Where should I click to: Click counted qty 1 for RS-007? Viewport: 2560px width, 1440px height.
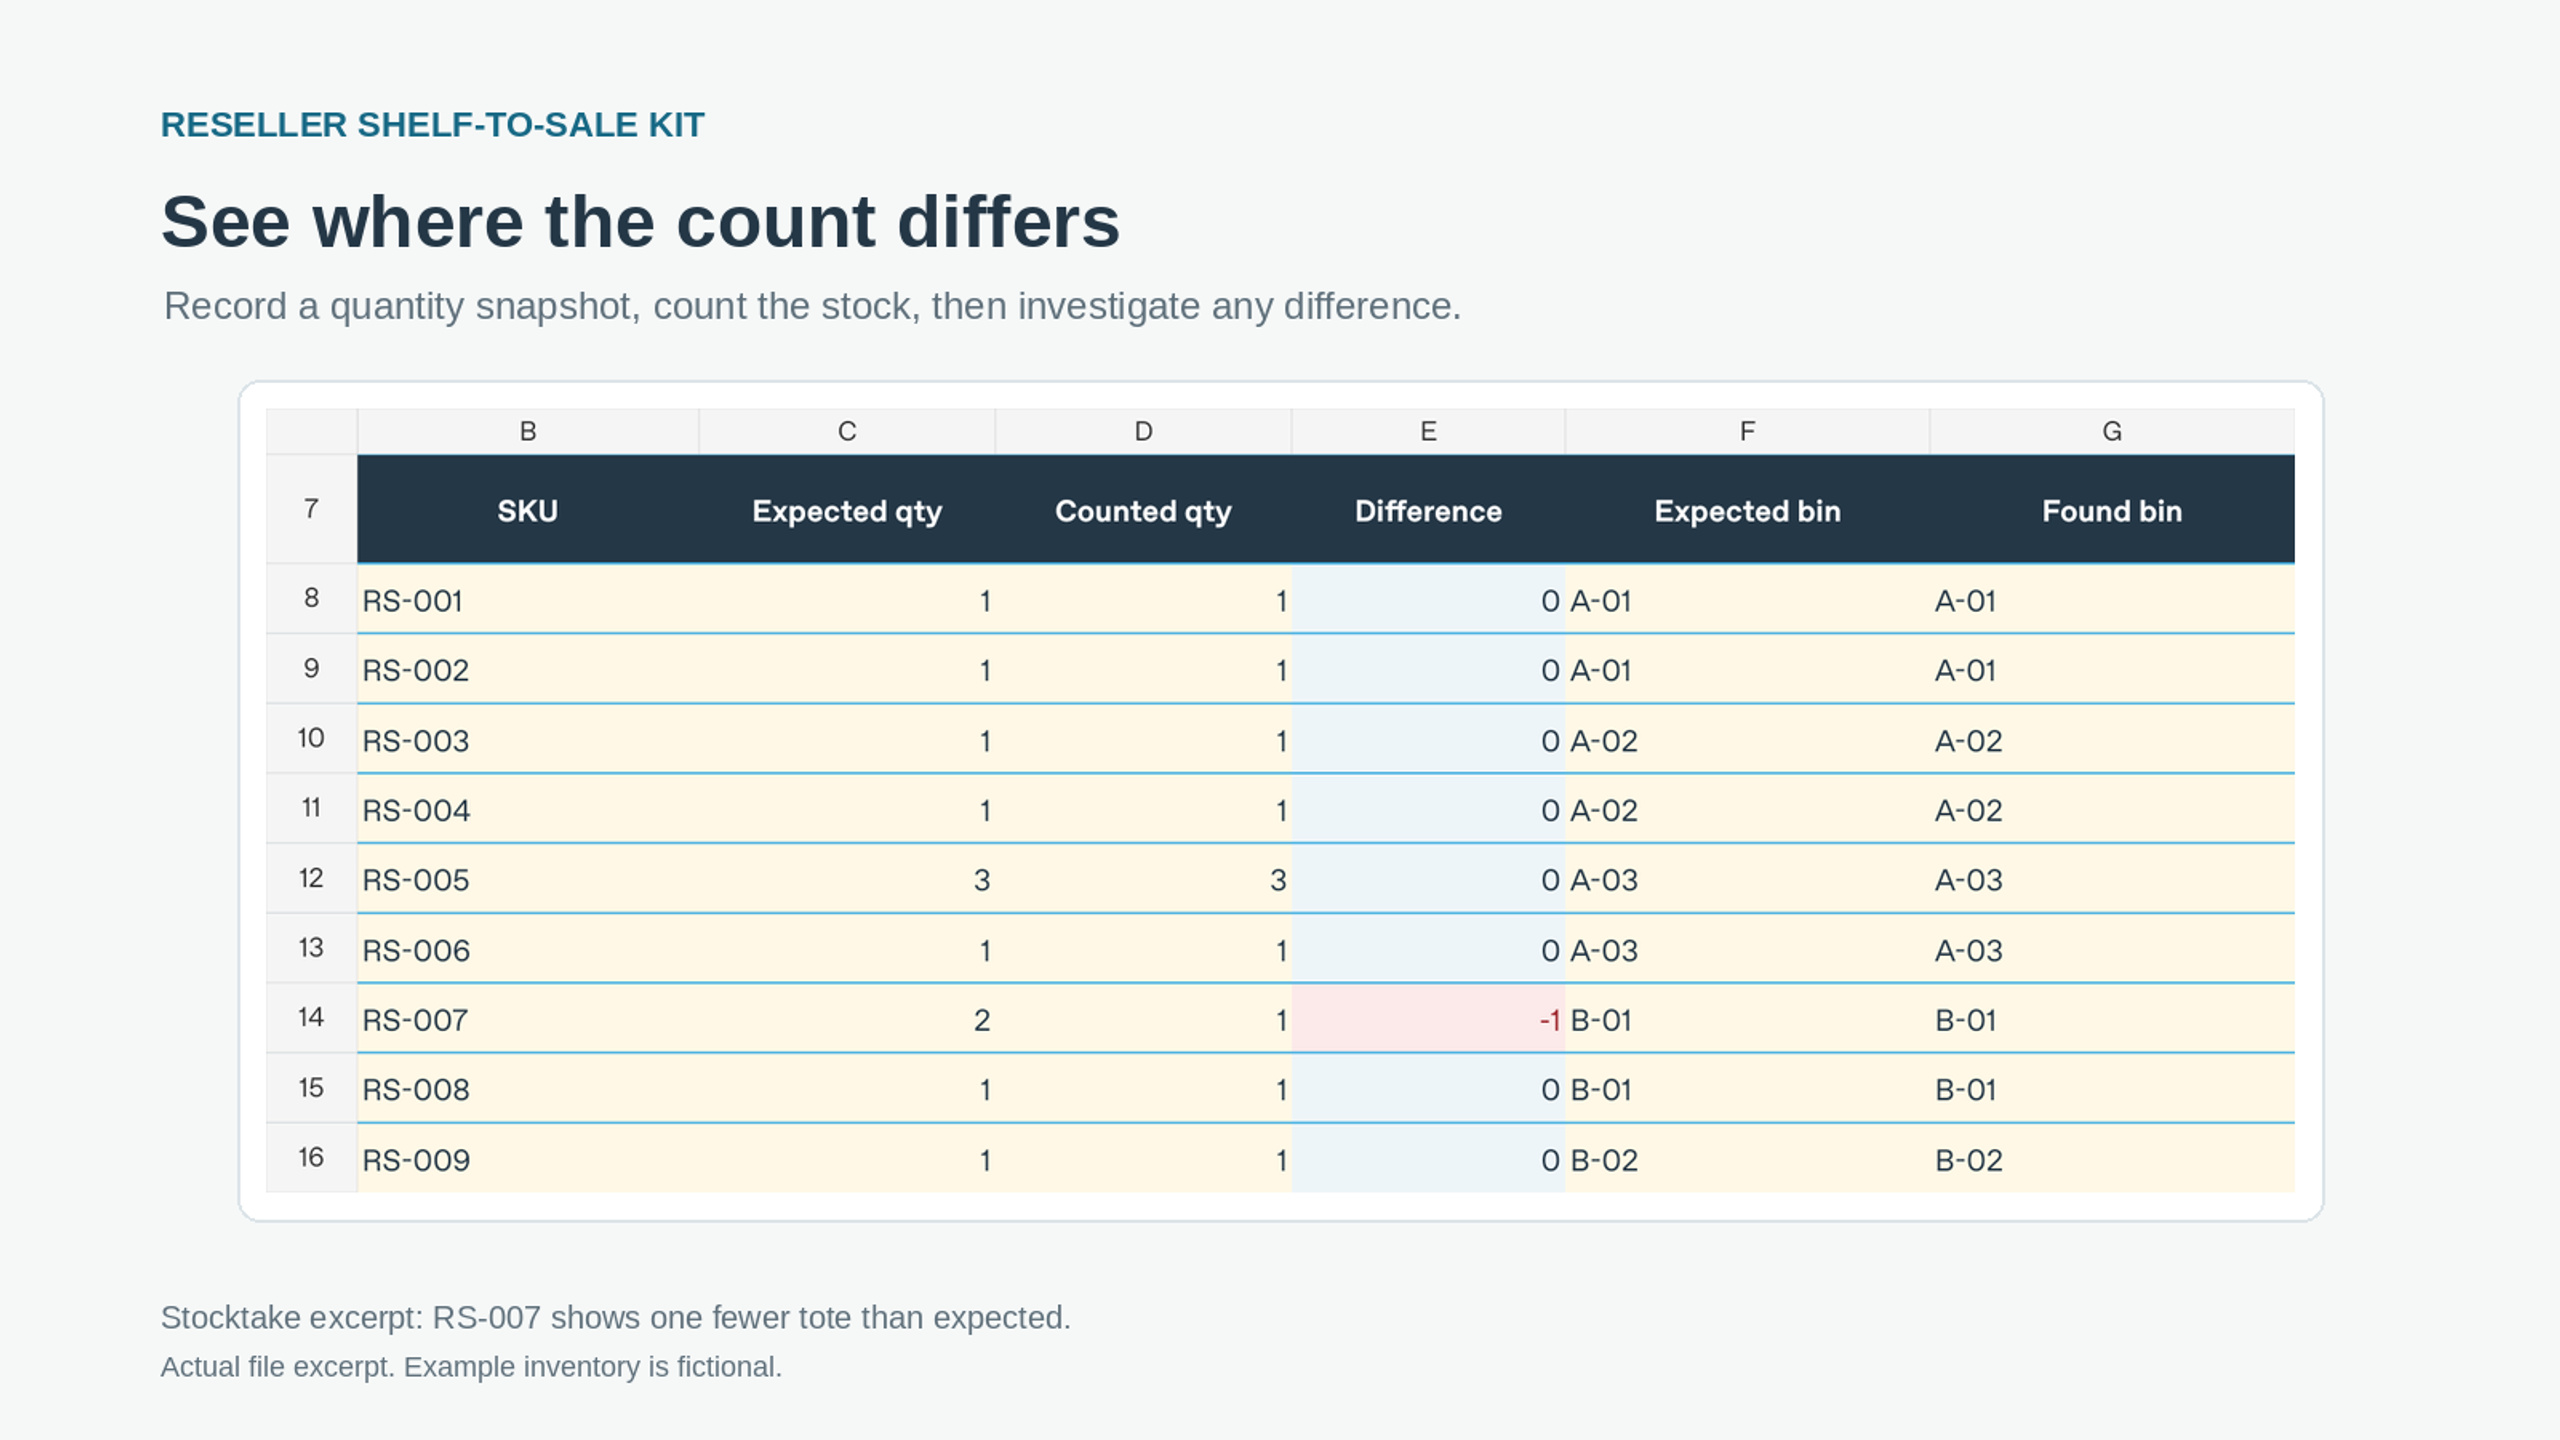click(1143, 1019)
